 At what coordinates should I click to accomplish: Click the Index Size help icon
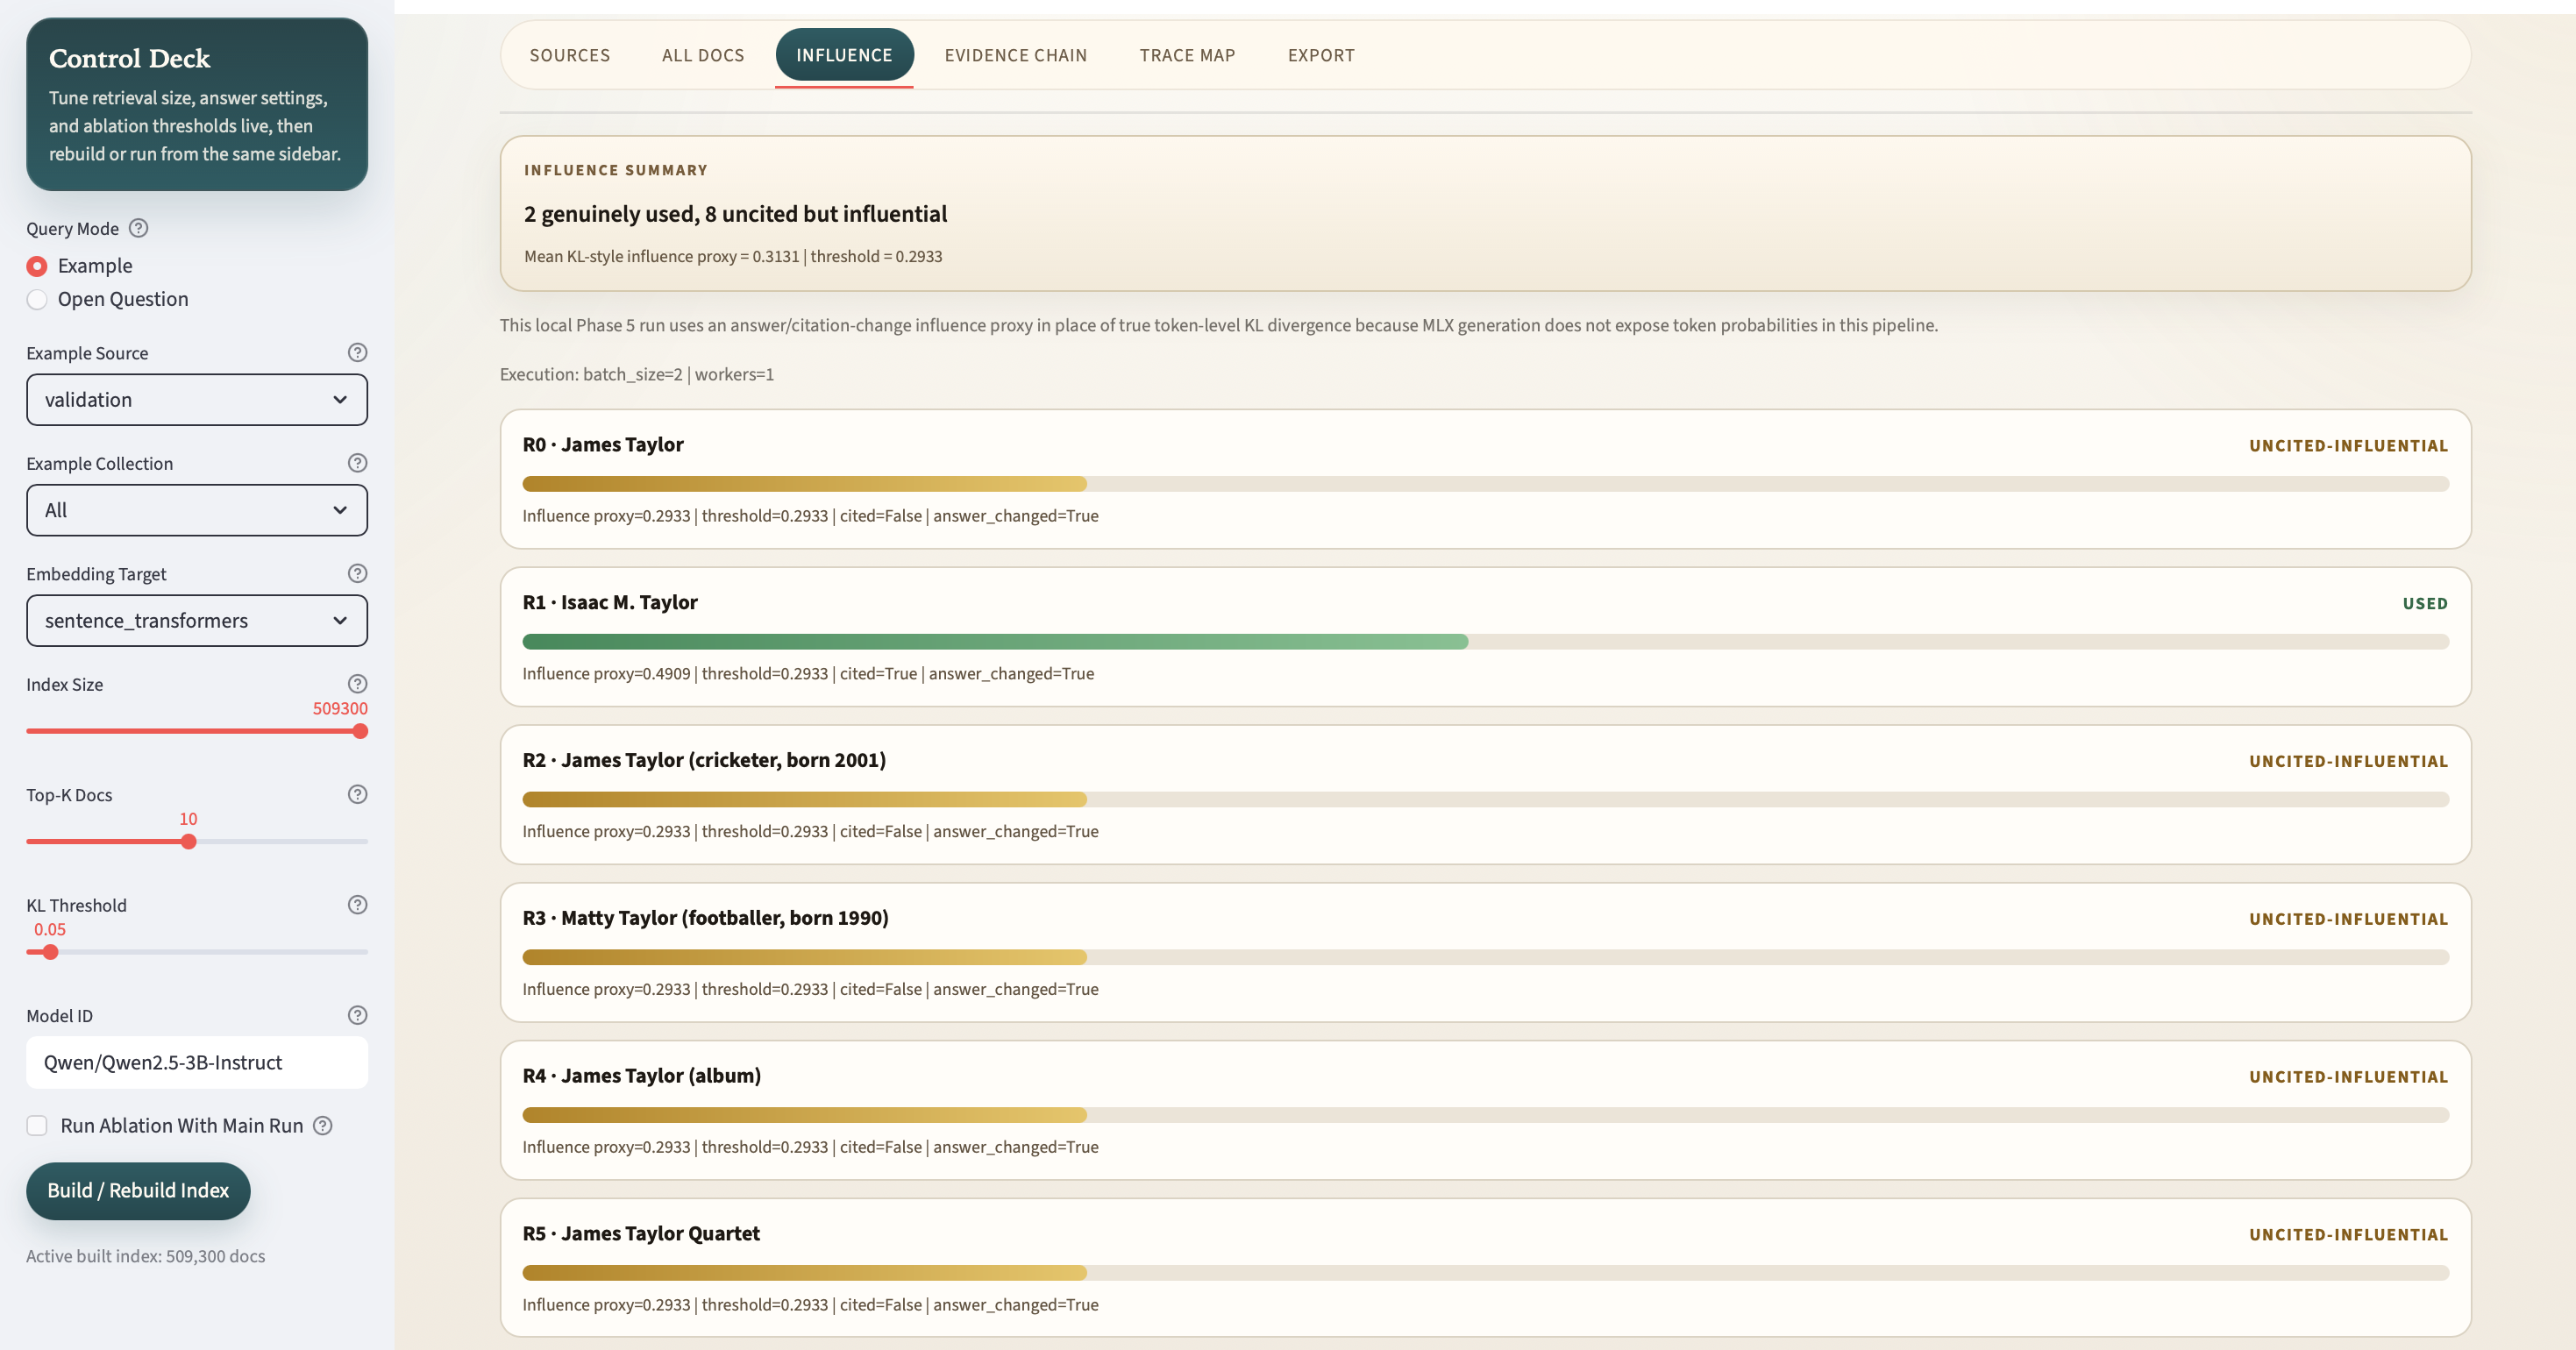click(357, 684)
